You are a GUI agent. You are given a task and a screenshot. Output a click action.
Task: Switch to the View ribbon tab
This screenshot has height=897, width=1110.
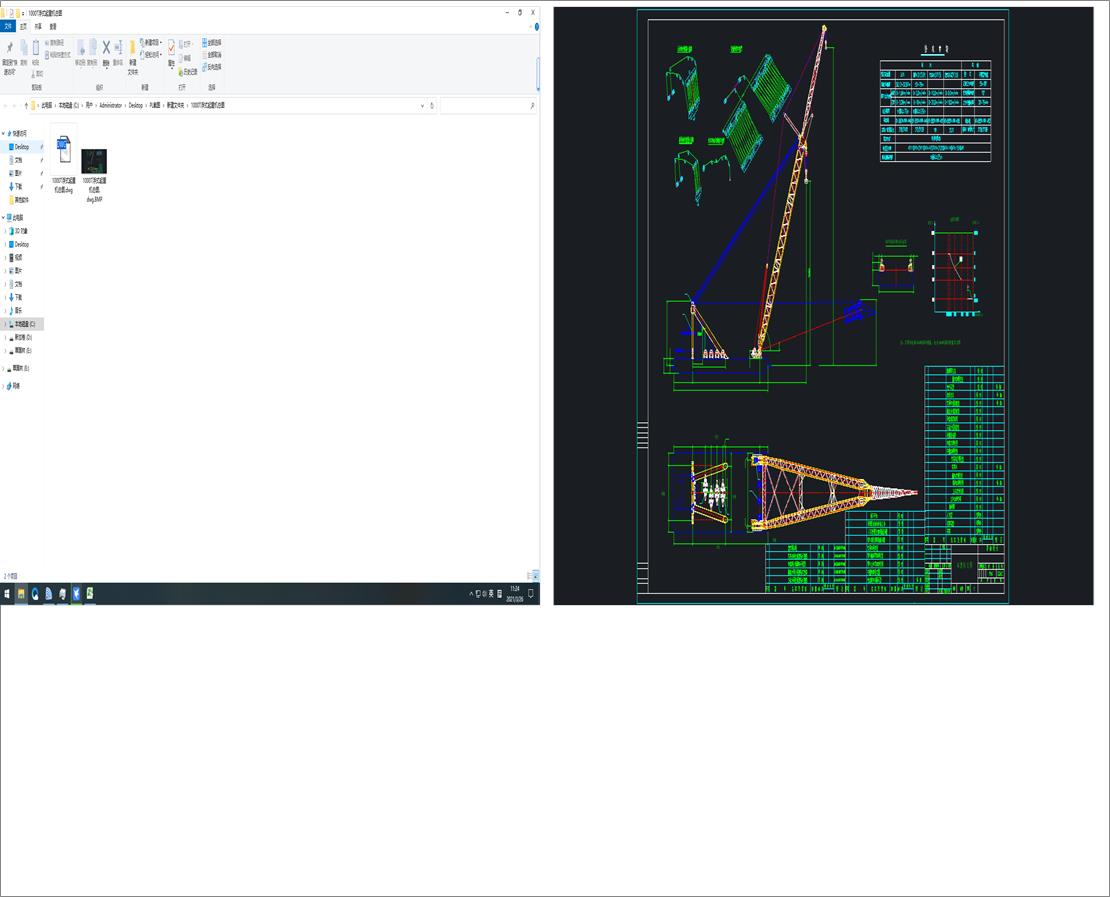click(x=52, y=27)
